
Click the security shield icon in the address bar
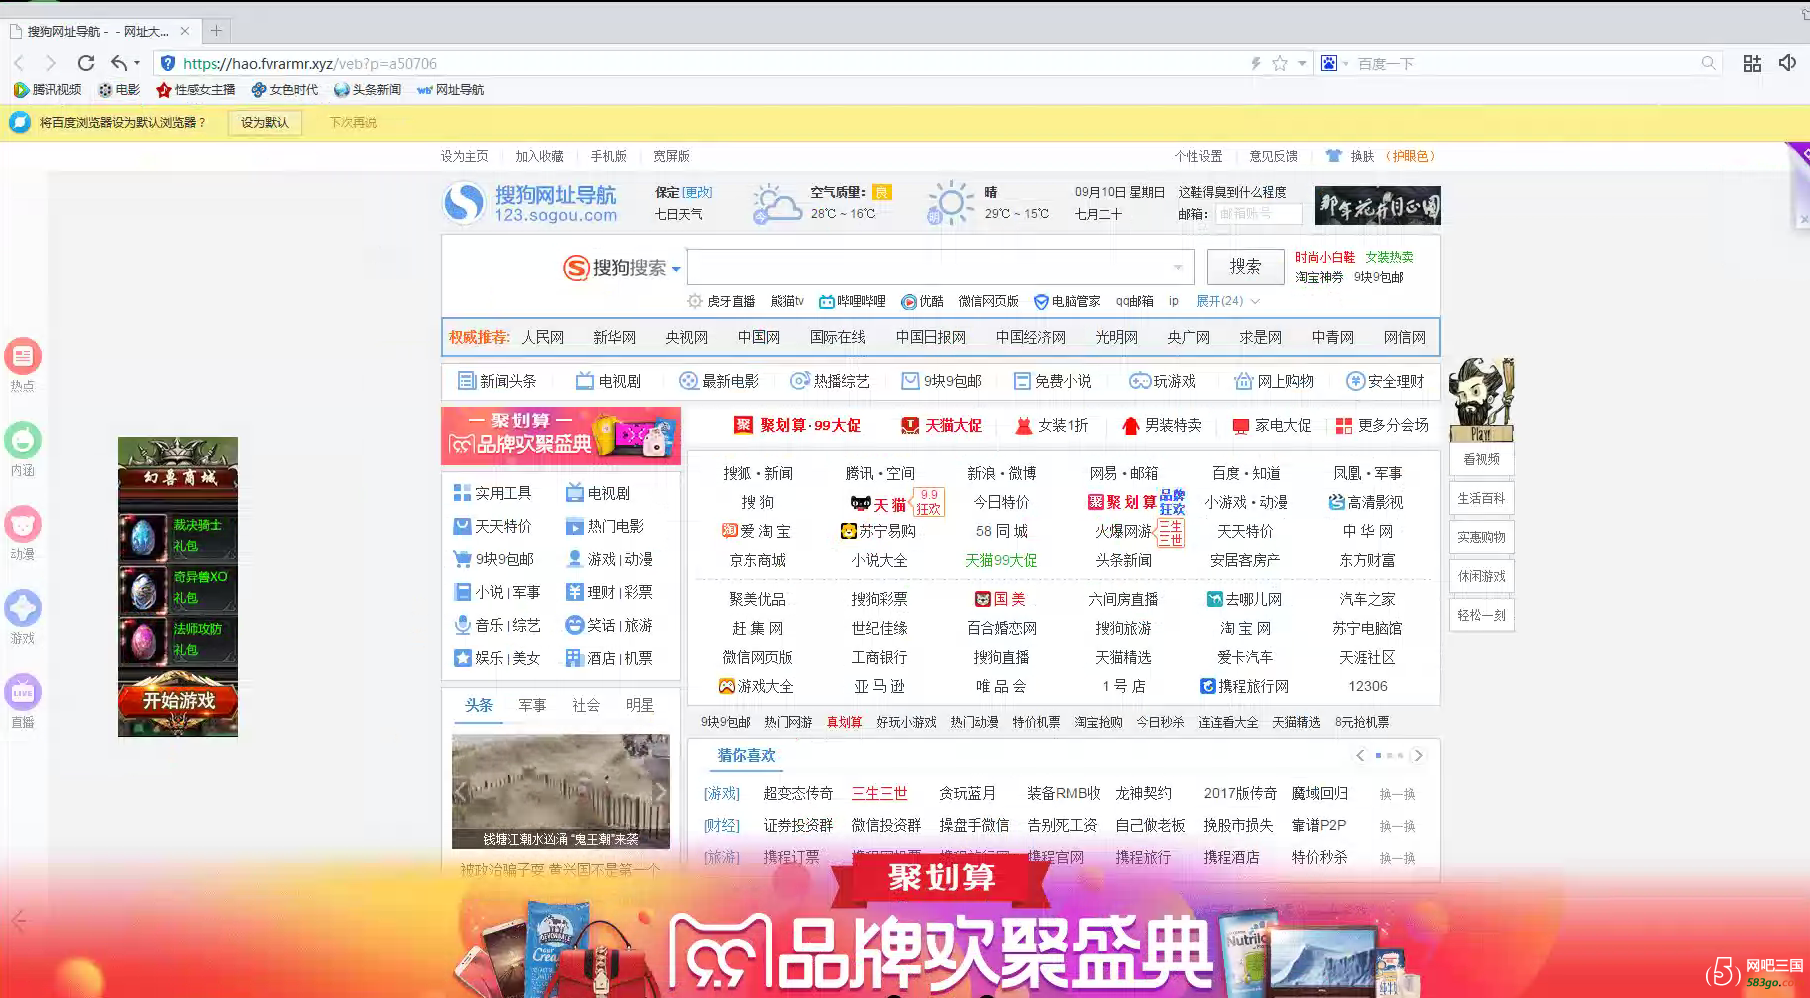(x=168, y=63)
